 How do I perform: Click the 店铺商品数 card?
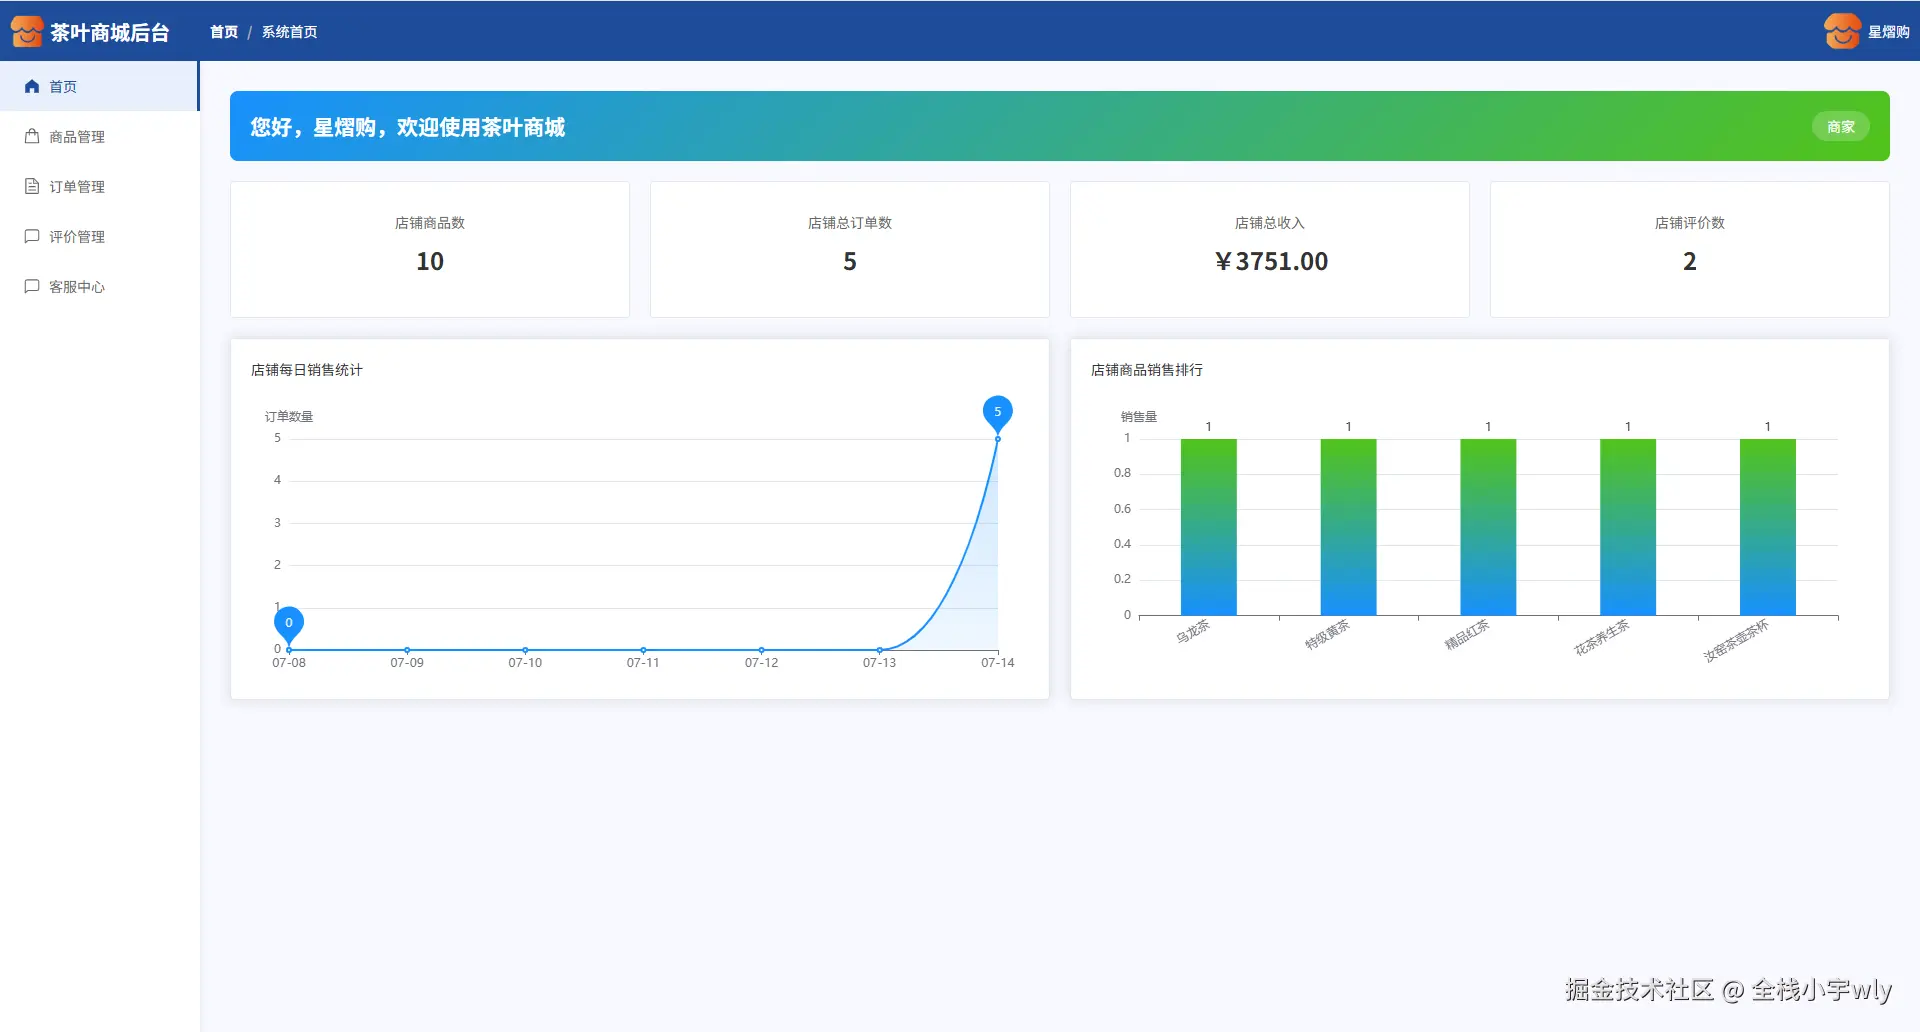coord(430,249)
